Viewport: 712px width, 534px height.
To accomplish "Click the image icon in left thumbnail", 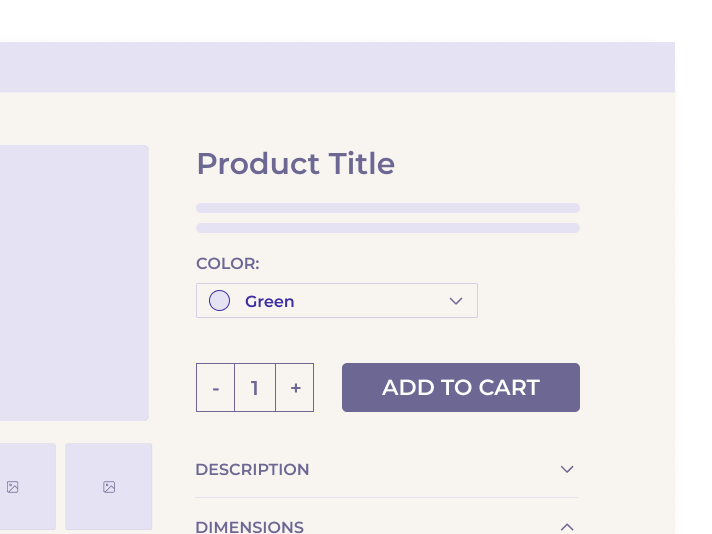I will 13,487.
